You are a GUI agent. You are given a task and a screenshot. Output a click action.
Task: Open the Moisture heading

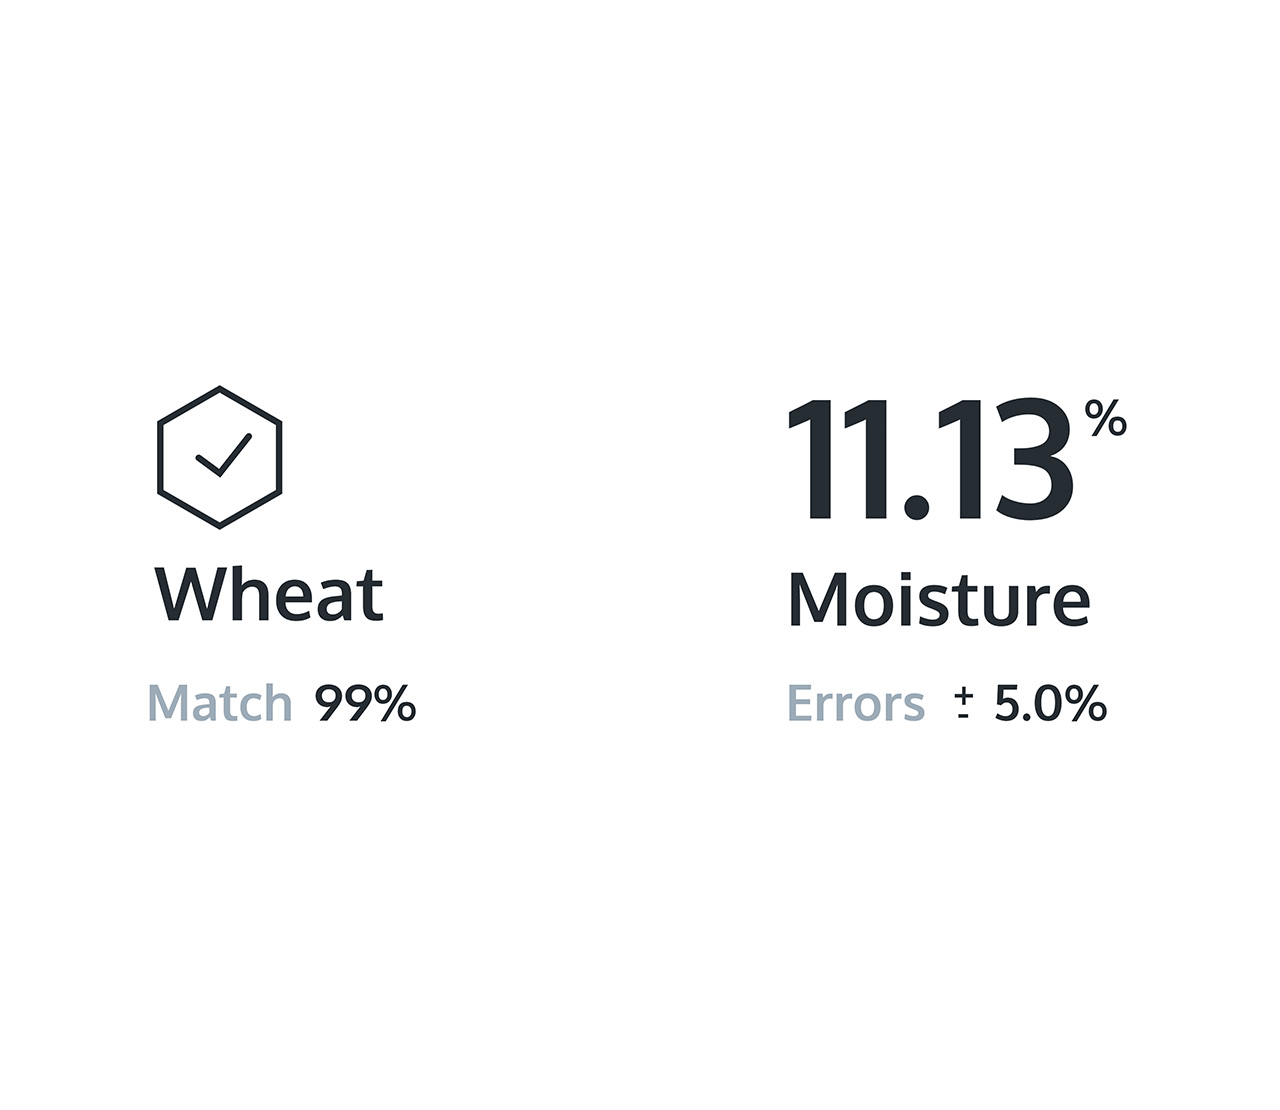coord(939,599)
